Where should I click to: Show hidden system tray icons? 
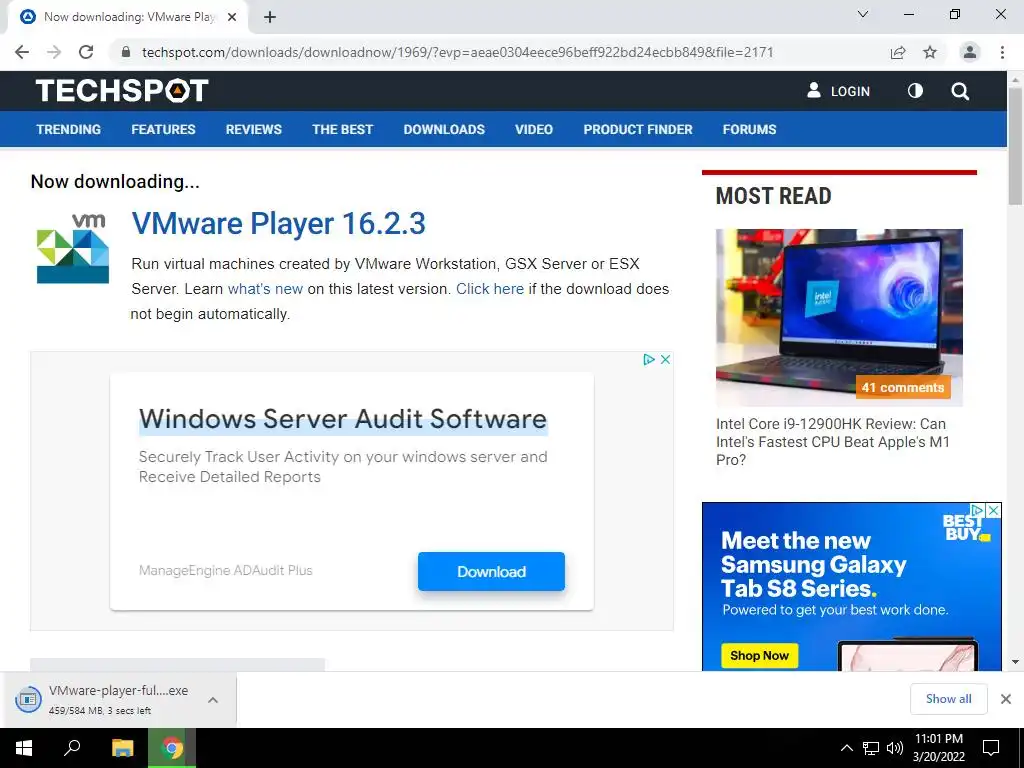846,748
